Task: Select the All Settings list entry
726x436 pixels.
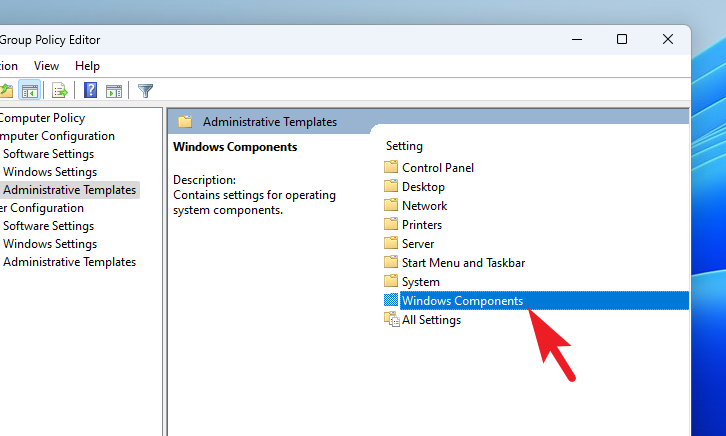Action: (431, 320)
